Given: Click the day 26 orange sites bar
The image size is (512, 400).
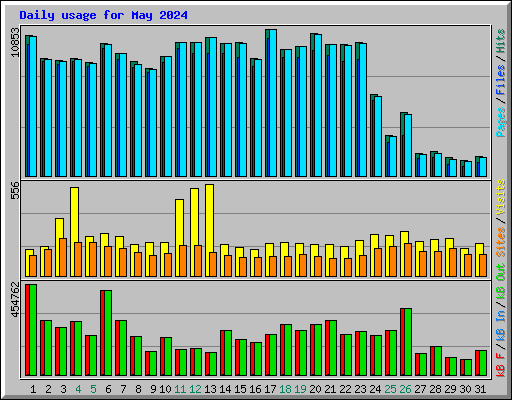Looking at the screenshot, I should 408,260.
